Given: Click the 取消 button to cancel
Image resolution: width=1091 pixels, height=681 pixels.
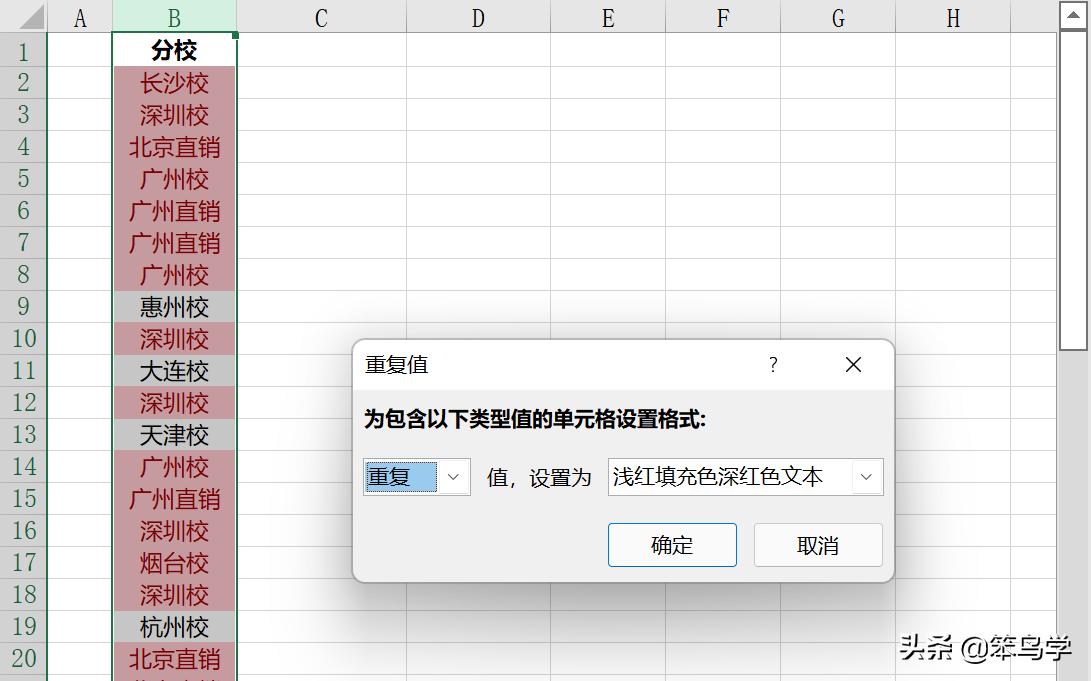Looking at the screenshot, I should [818, 544].
